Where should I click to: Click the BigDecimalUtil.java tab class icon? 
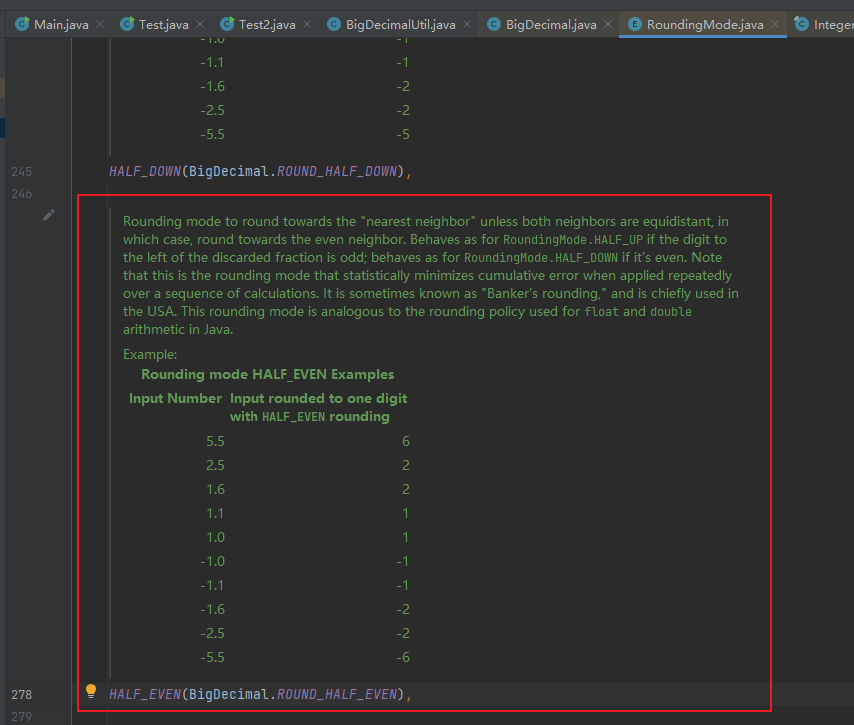(334, 24)
